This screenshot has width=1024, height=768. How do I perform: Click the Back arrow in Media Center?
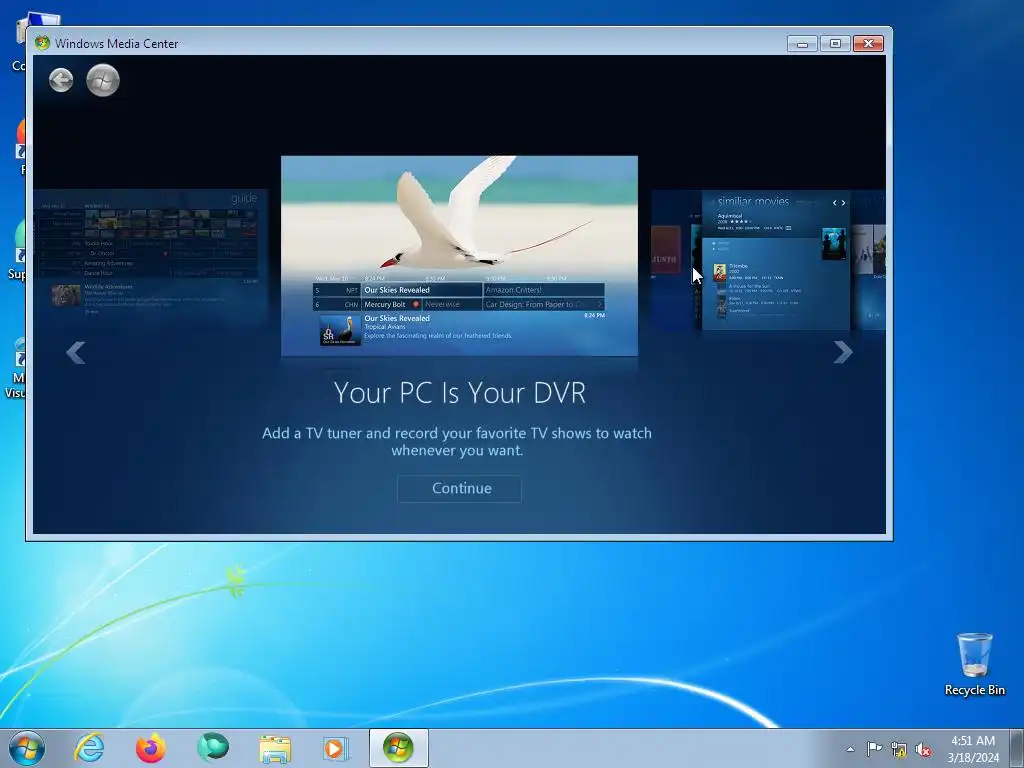coord(61,80)
